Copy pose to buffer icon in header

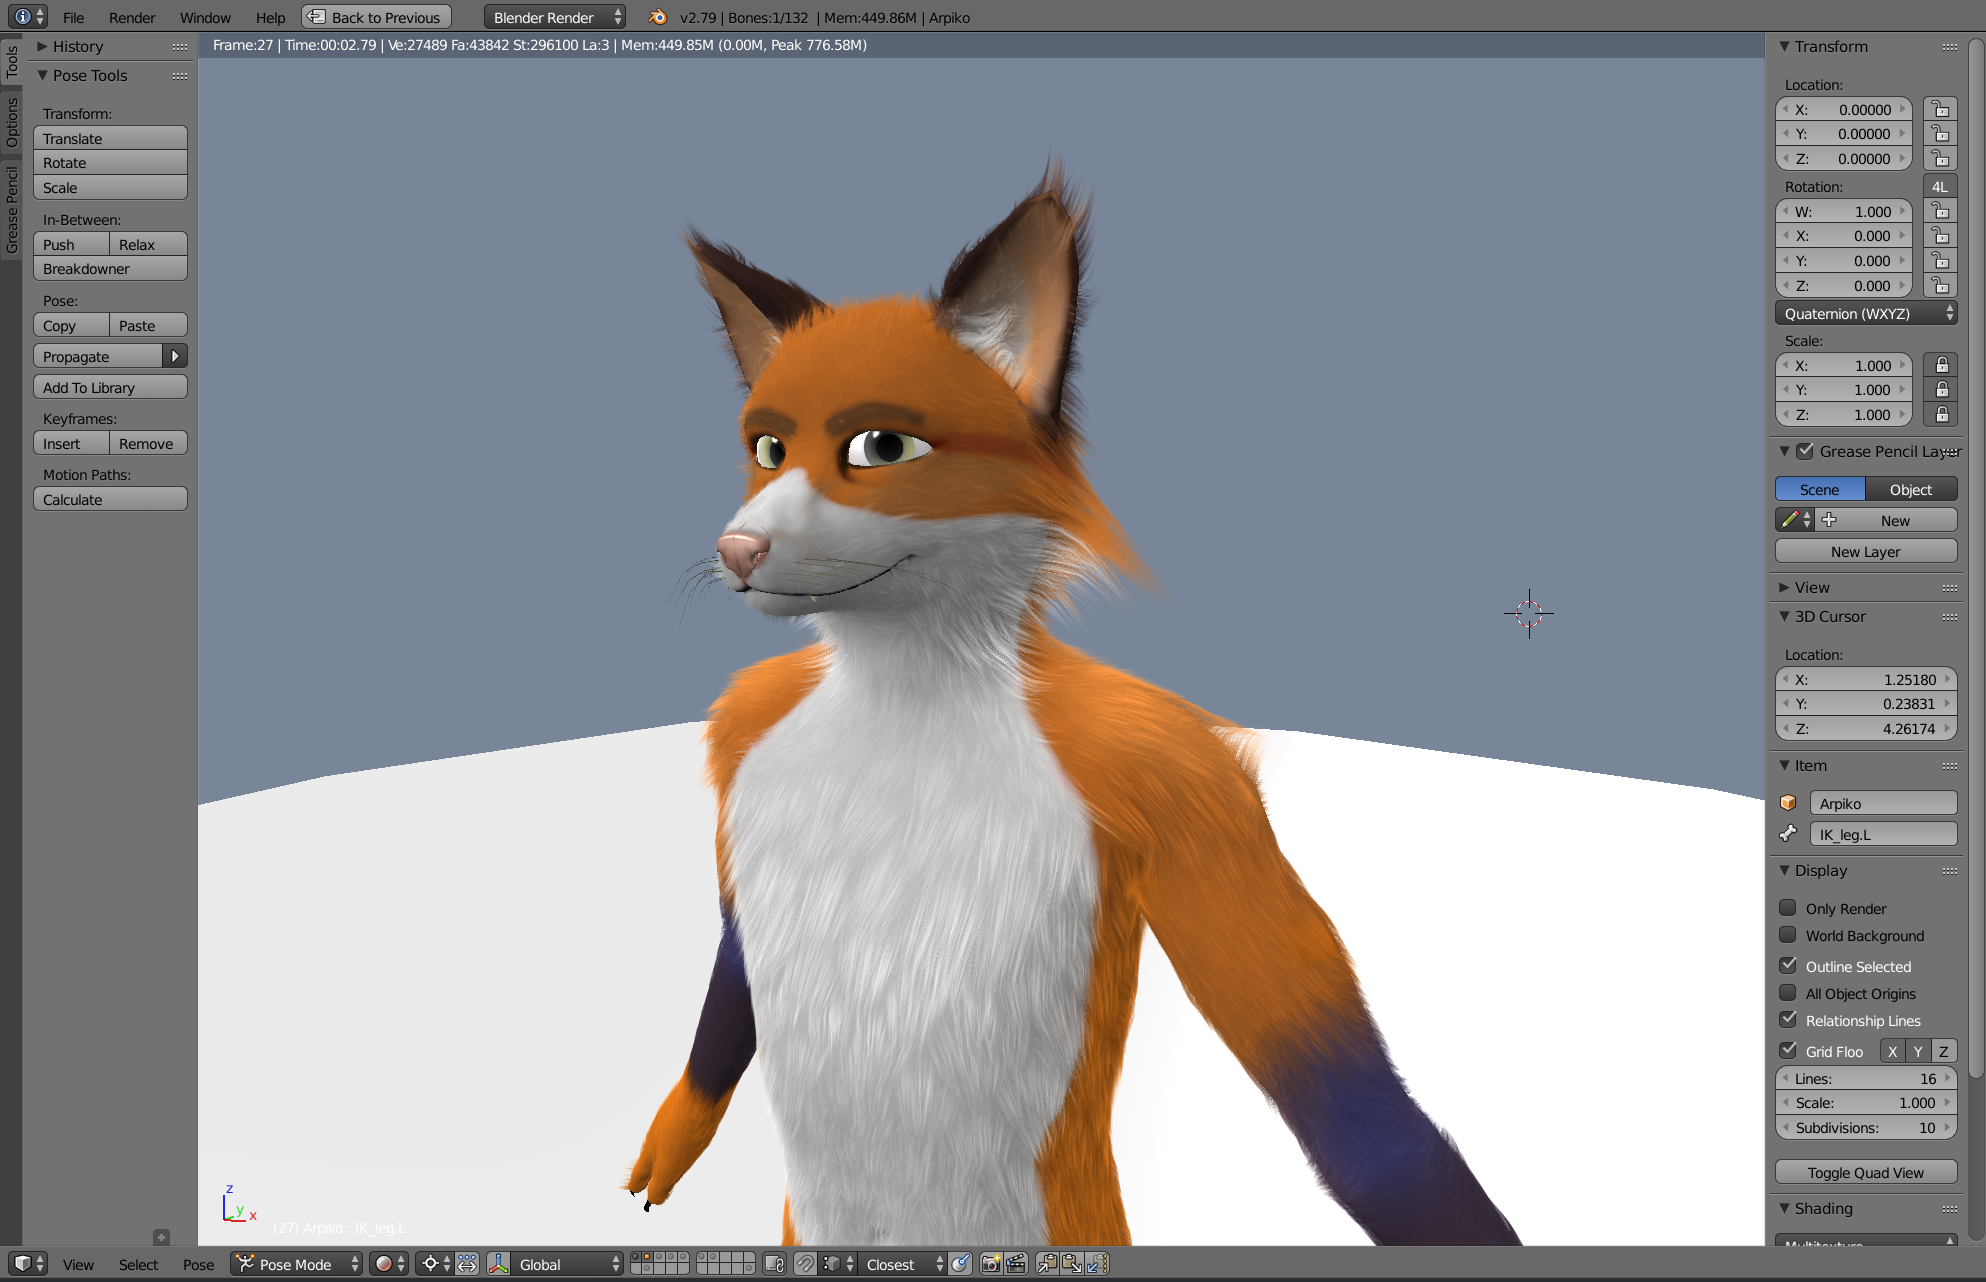click(x=1047, y=1264)
